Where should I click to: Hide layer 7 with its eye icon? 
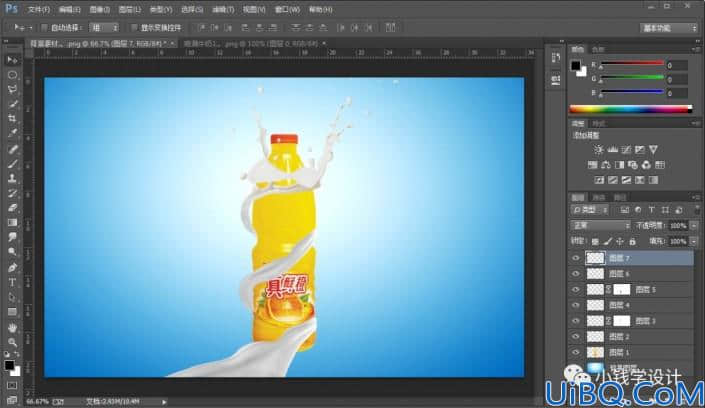pos(576,258)
